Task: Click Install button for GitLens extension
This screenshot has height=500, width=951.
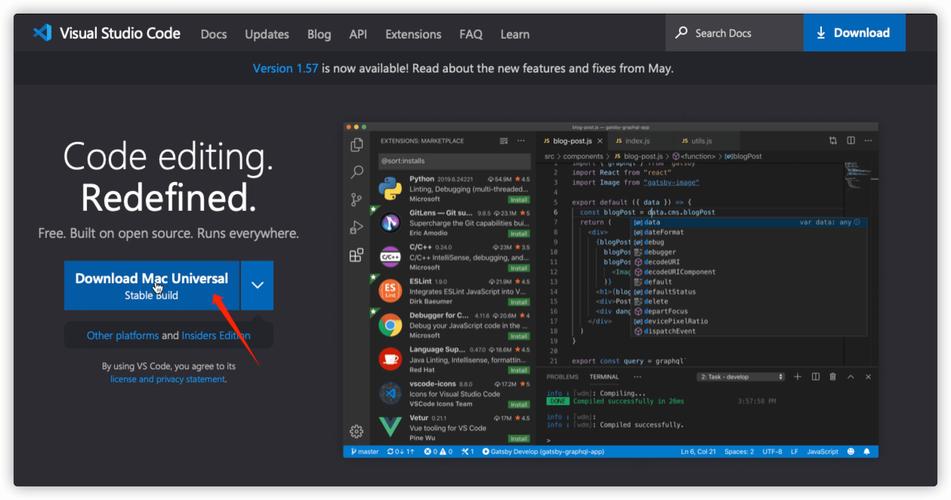Action: 519,234
